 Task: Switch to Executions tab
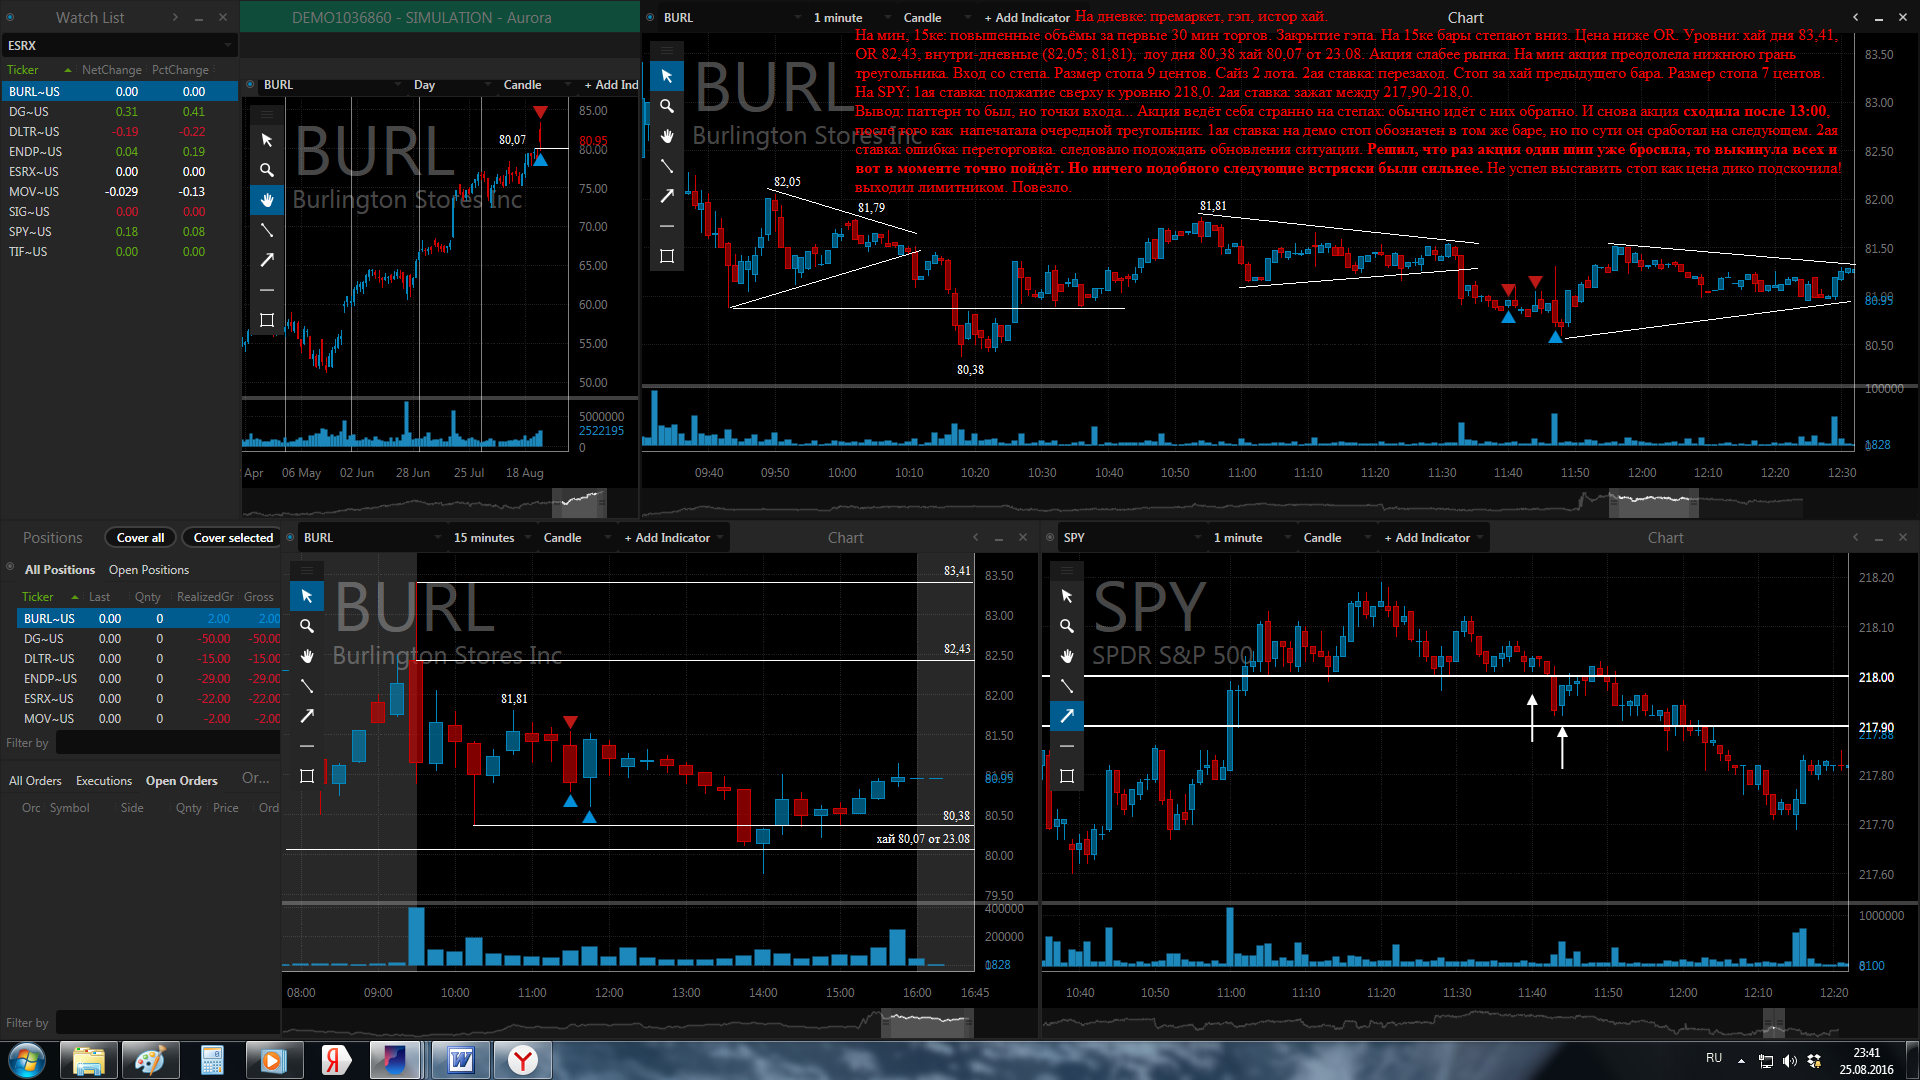pos(104,781)
